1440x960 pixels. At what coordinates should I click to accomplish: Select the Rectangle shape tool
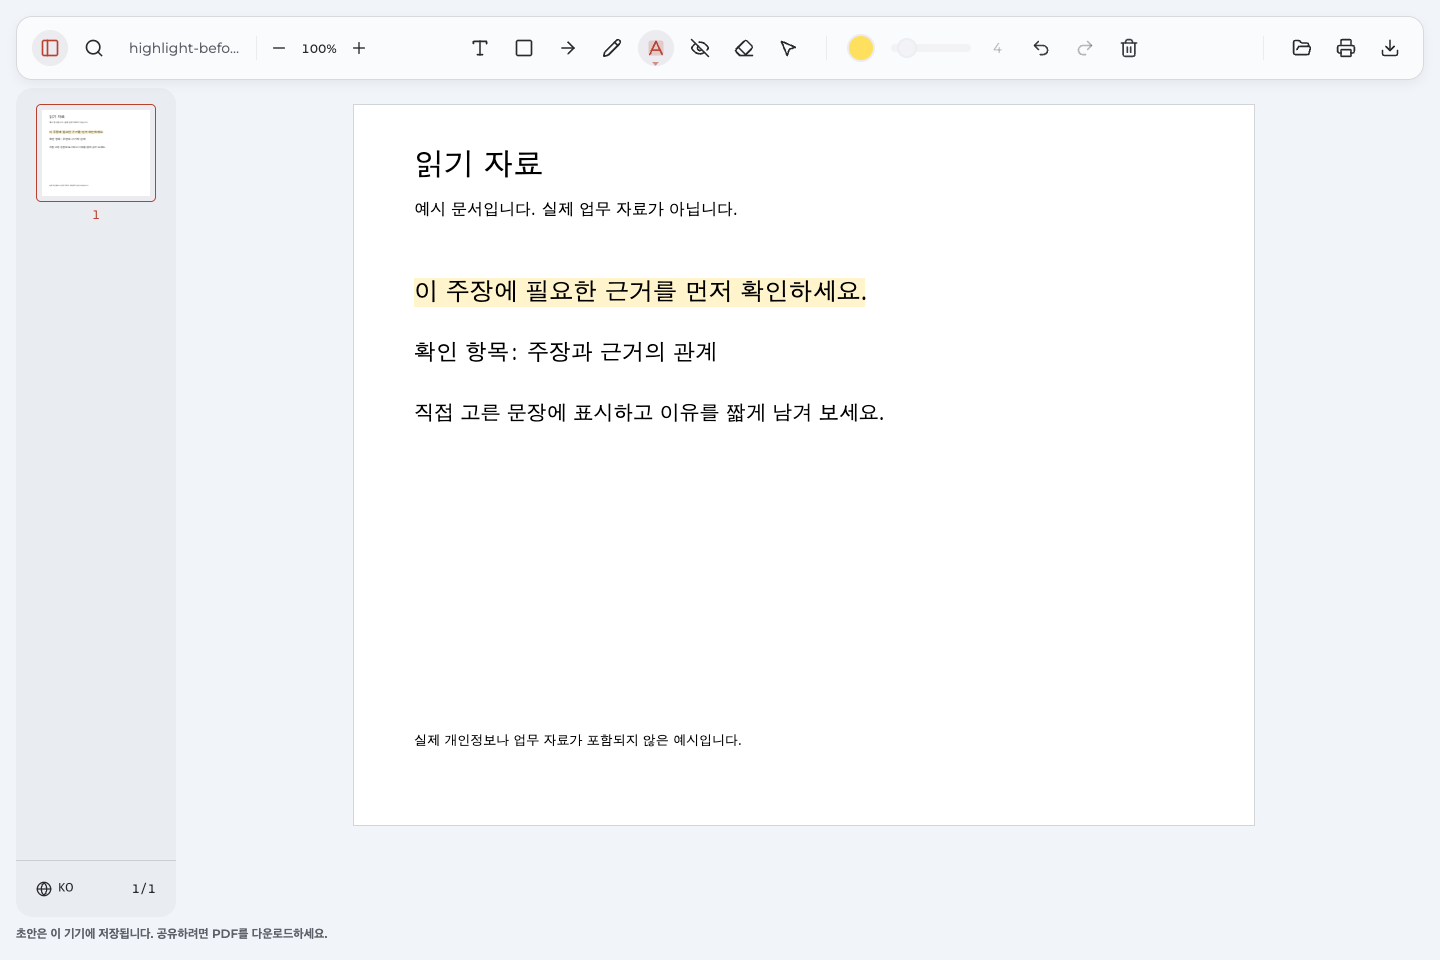pyautogui.click(x=524, y=48)
